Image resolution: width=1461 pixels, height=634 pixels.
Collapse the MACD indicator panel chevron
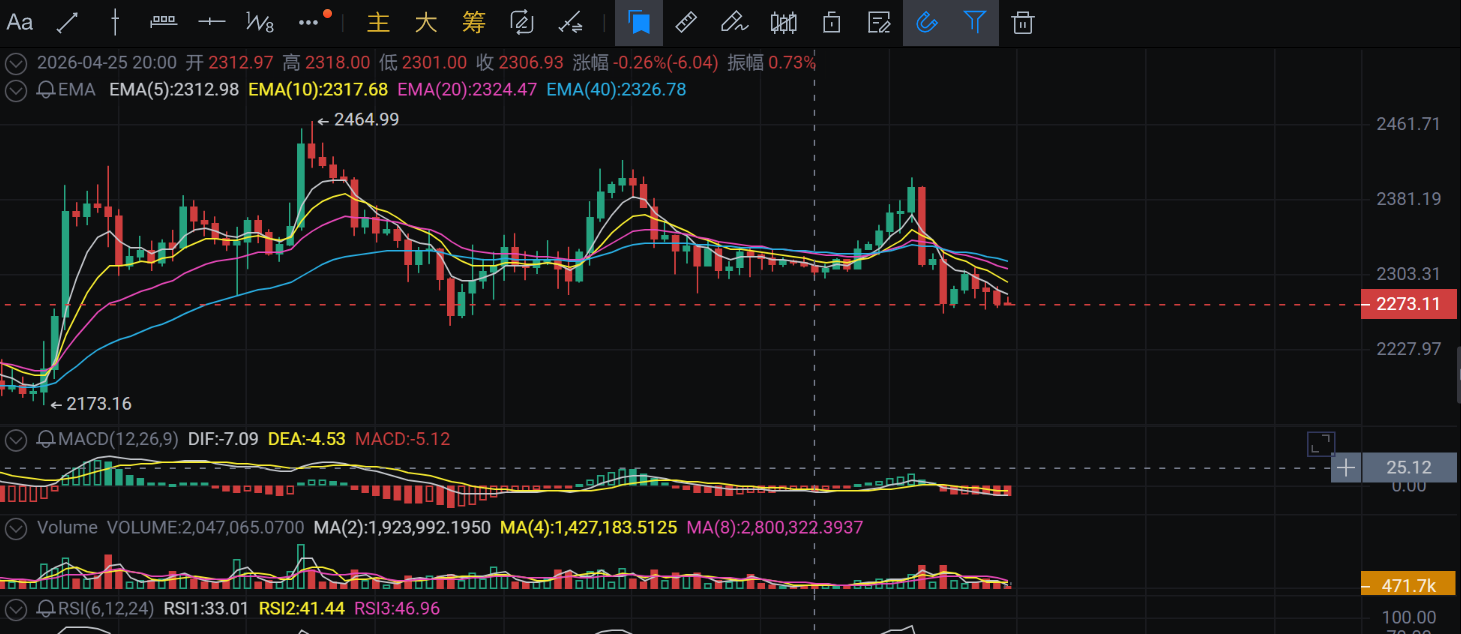pos(15,439)
